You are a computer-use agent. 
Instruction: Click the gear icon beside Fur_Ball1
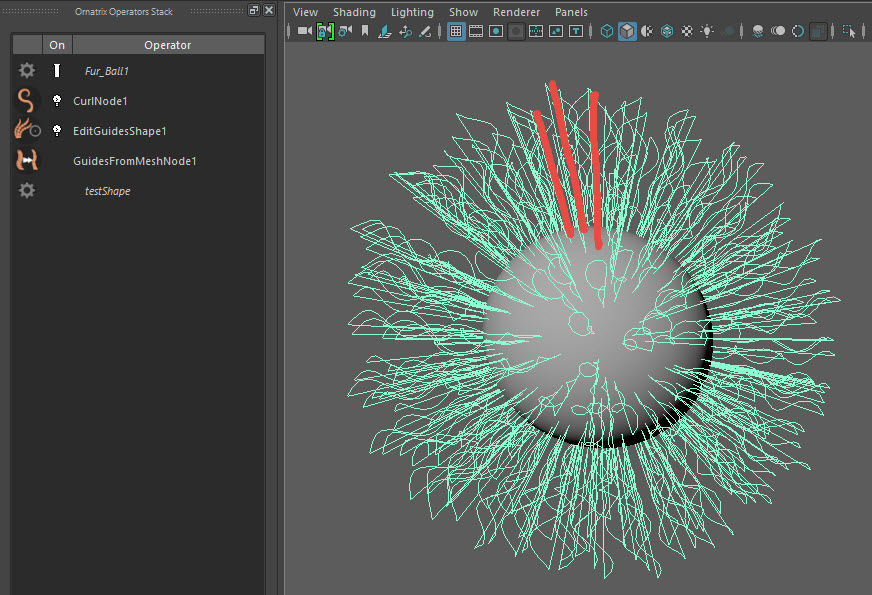pyautogui.click(x=27, y=71)
